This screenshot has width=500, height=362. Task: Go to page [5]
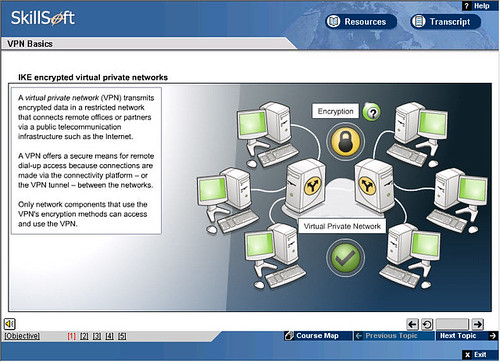(x=122, y=336)
